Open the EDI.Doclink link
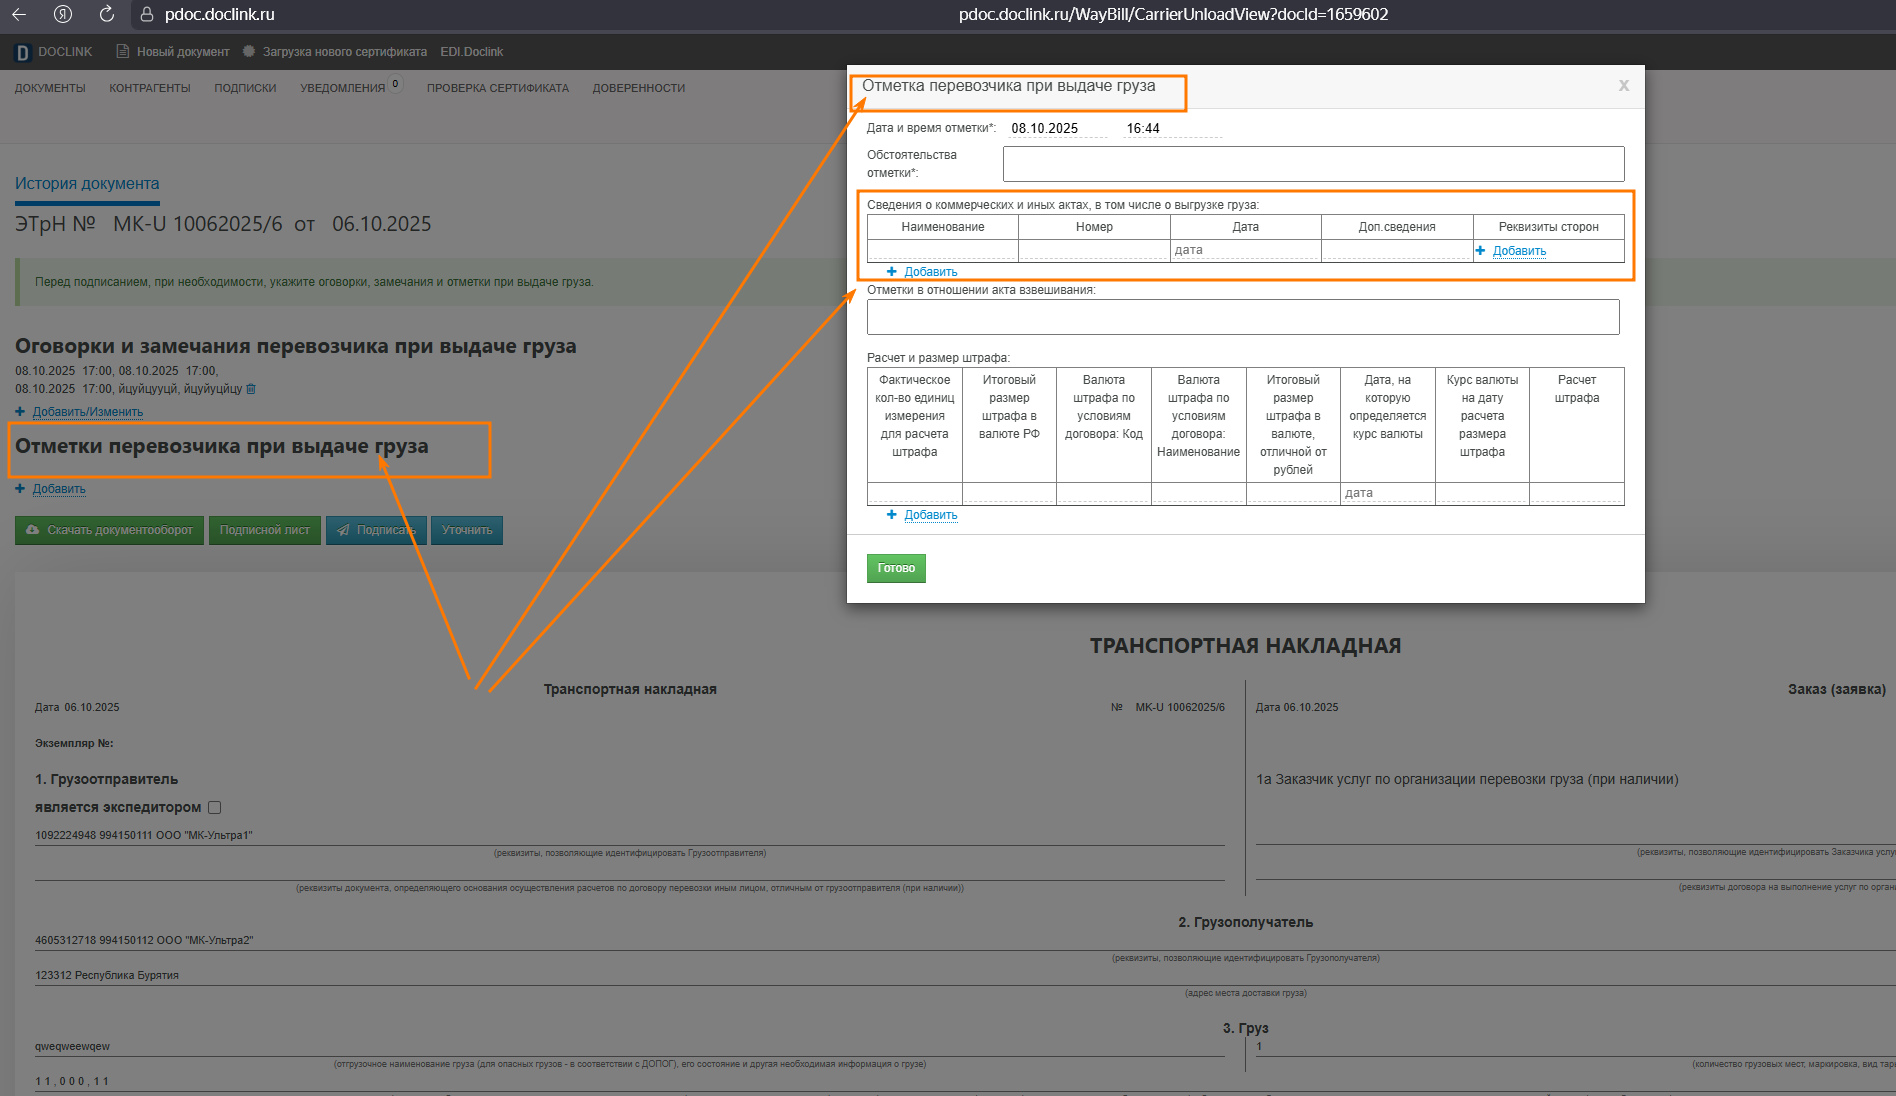The image size is (1896, 1096). coord(472,52)
